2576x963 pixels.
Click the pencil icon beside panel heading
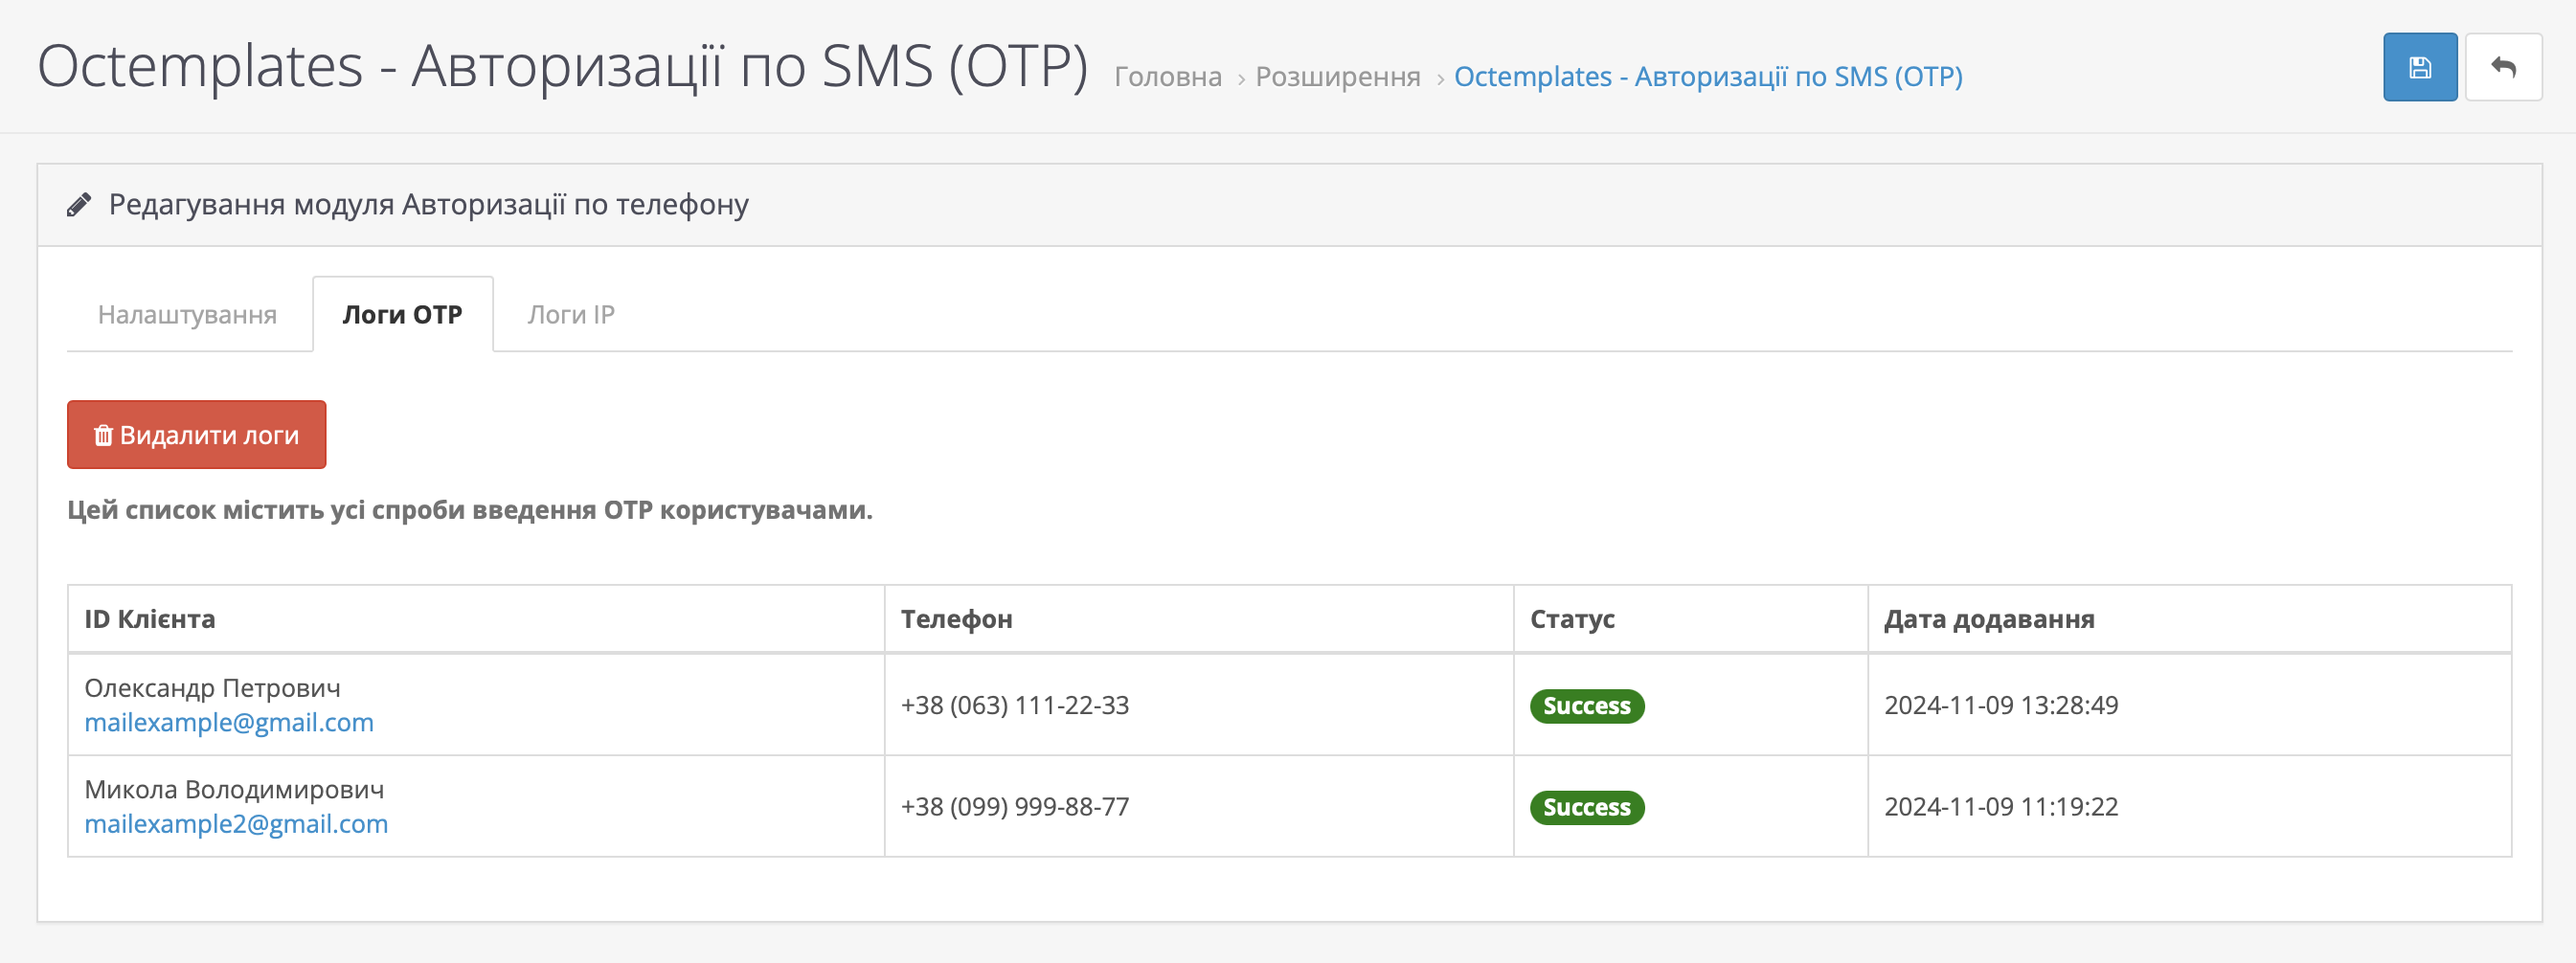click(79, 205)
